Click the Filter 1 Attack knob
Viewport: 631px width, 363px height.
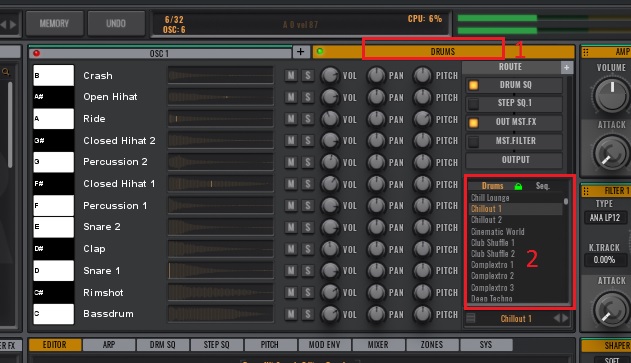tap(611, 310)
